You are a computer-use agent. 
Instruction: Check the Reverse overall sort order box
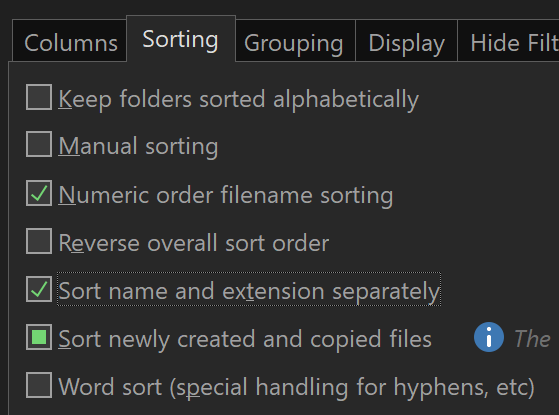[x=39, y=241]
